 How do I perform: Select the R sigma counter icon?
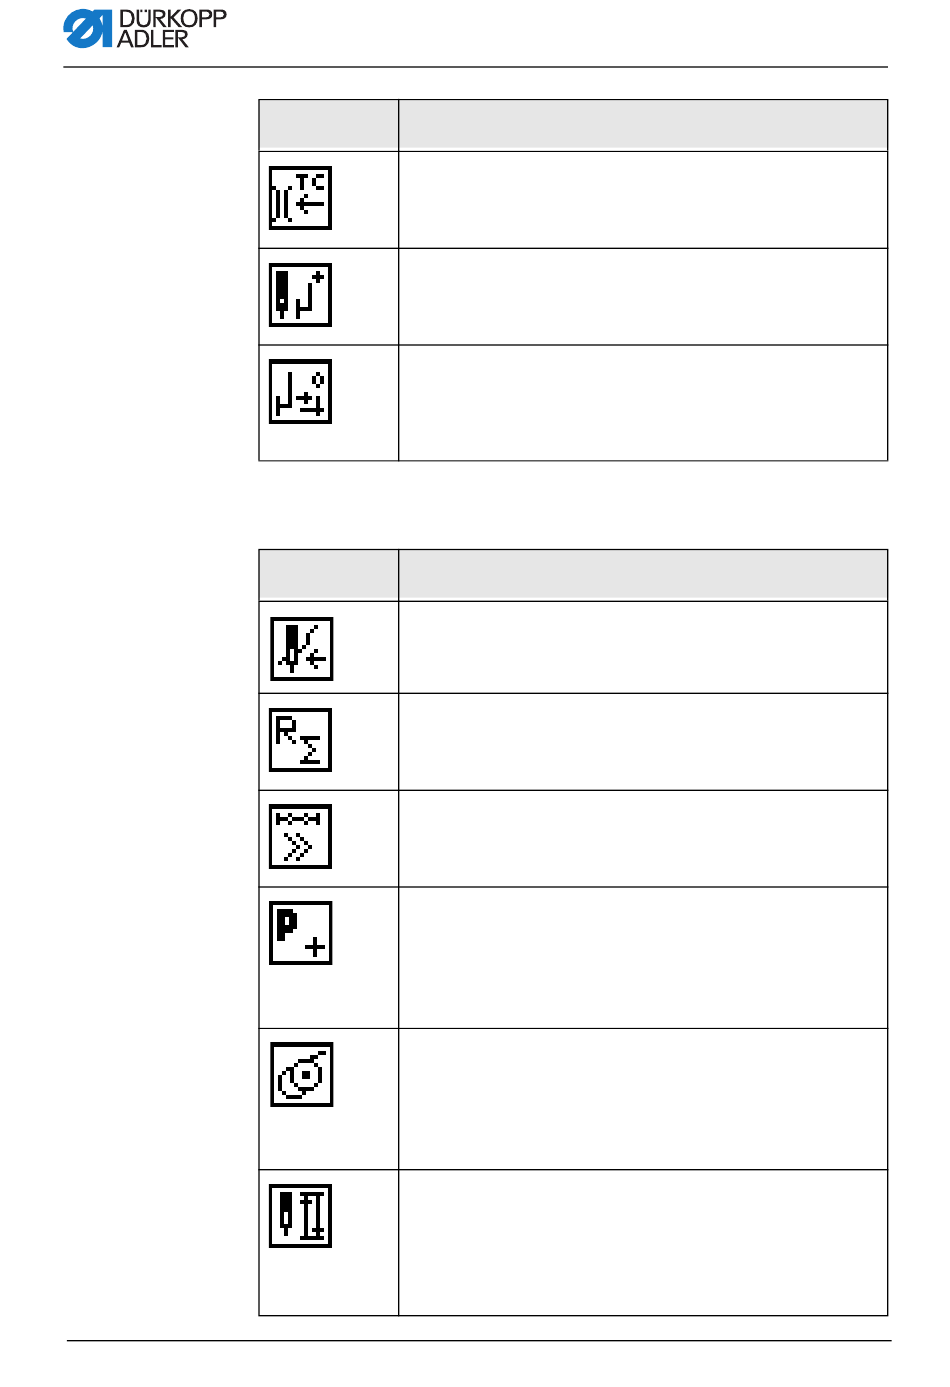(300, 740)
